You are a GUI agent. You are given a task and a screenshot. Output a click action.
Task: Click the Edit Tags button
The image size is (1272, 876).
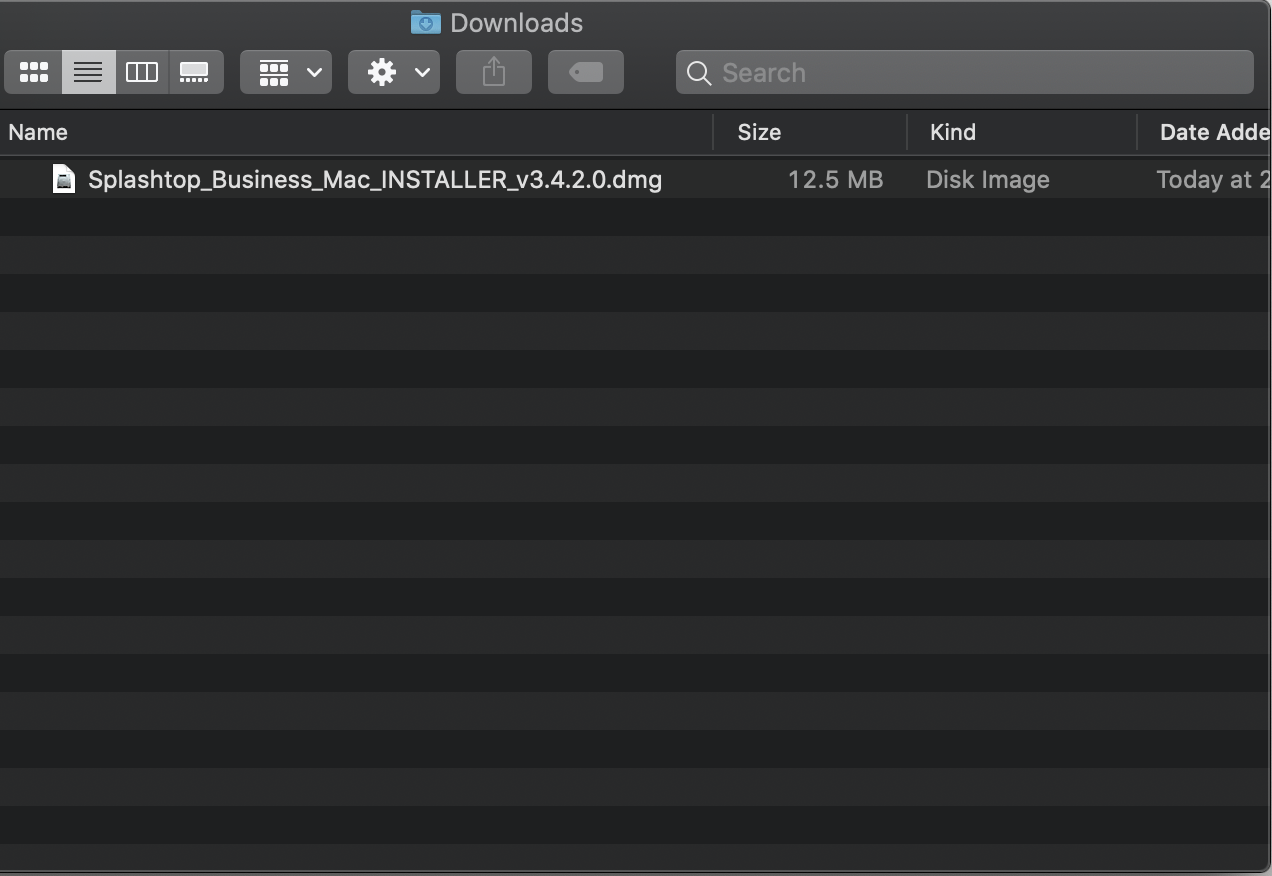pos(586,72)
